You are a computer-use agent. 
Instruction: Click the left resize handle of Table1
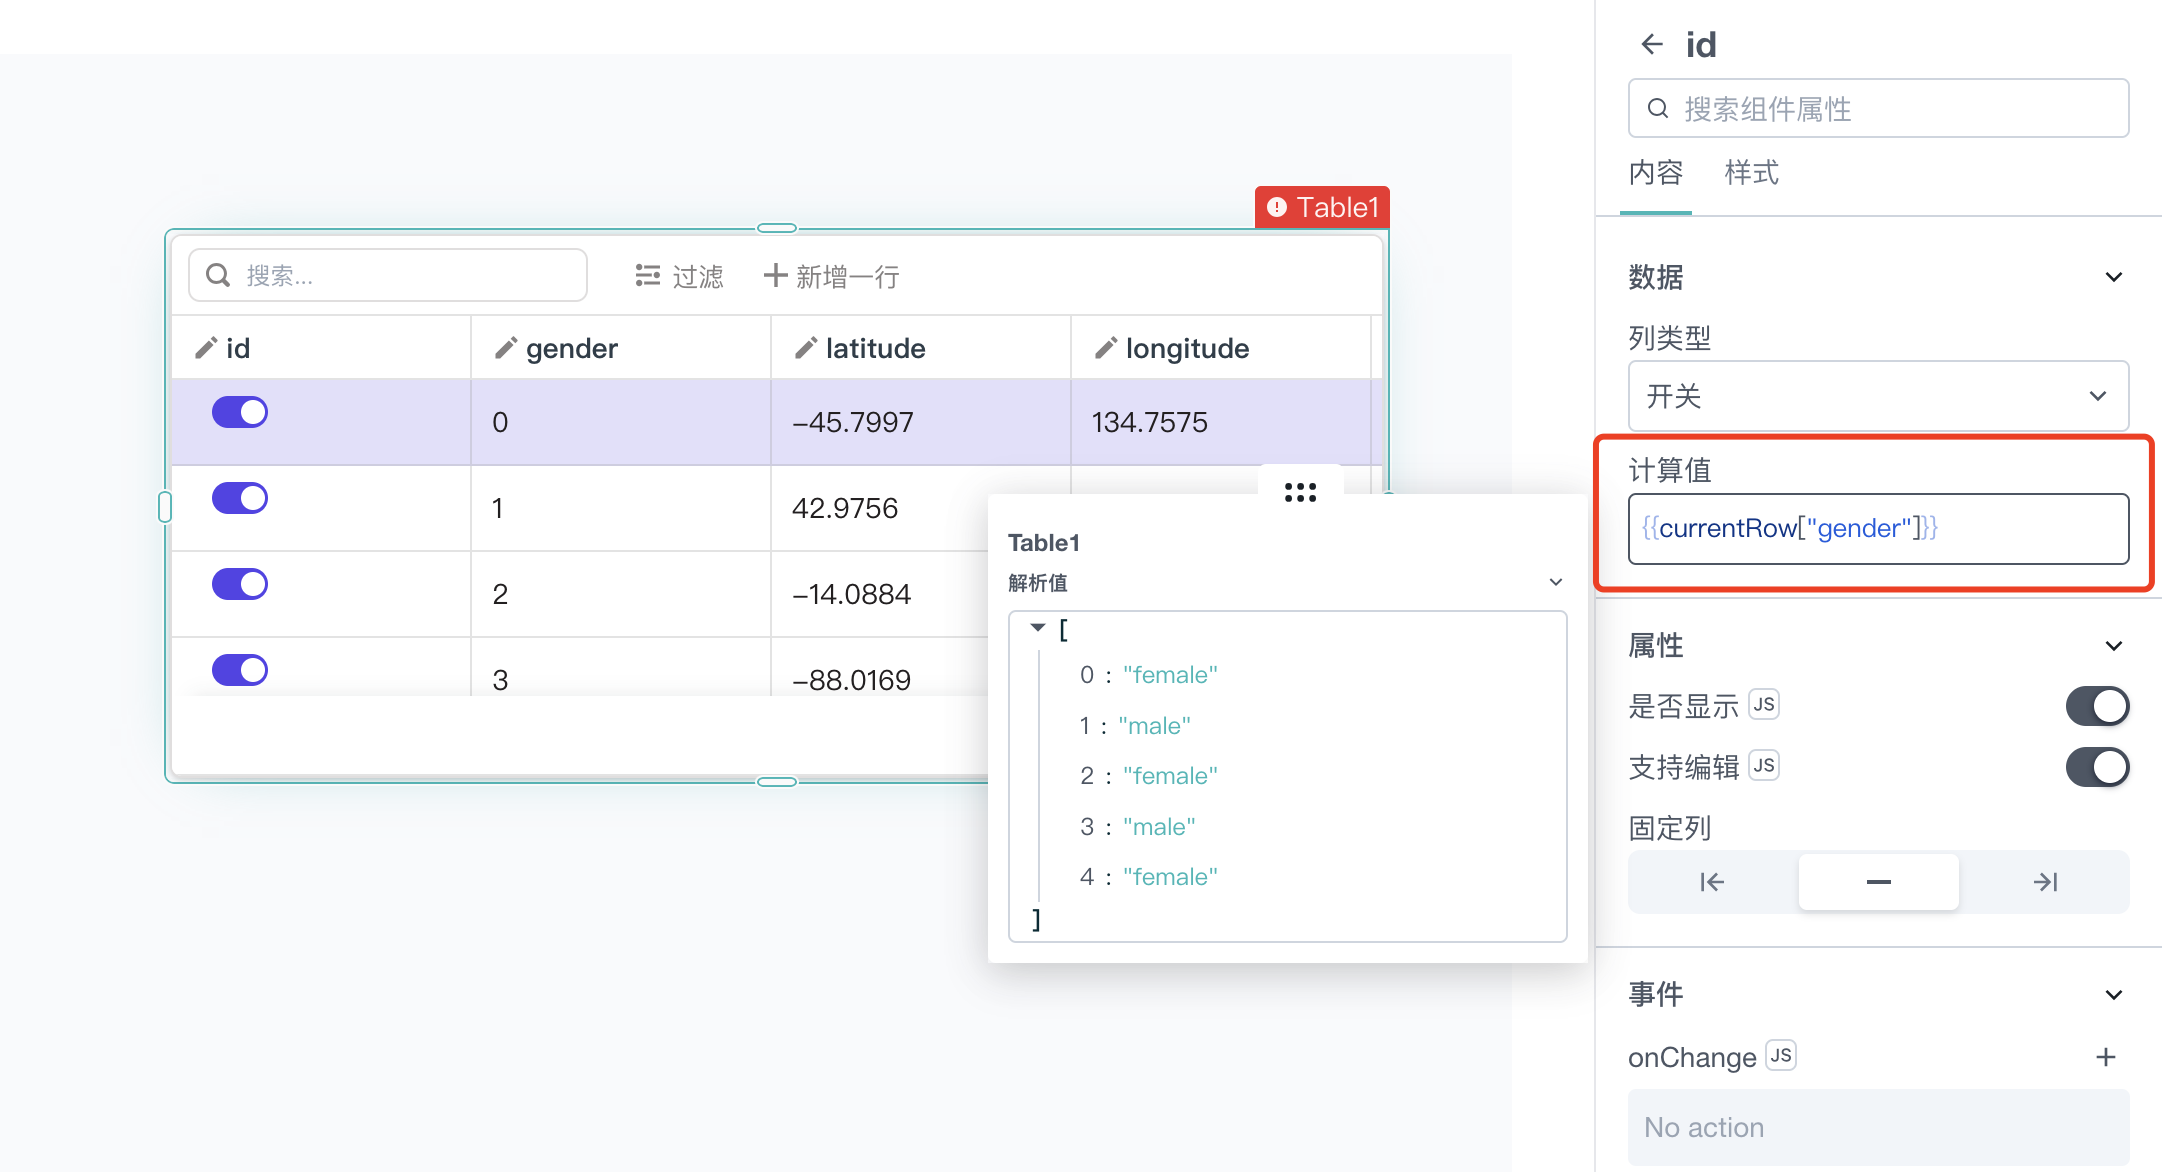tap(165, 507)
